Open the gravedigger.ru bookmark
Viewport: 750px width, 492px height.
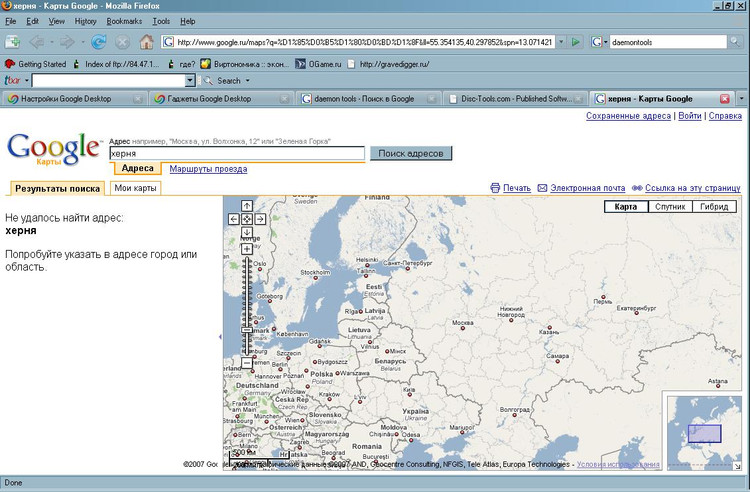[388, 64]
